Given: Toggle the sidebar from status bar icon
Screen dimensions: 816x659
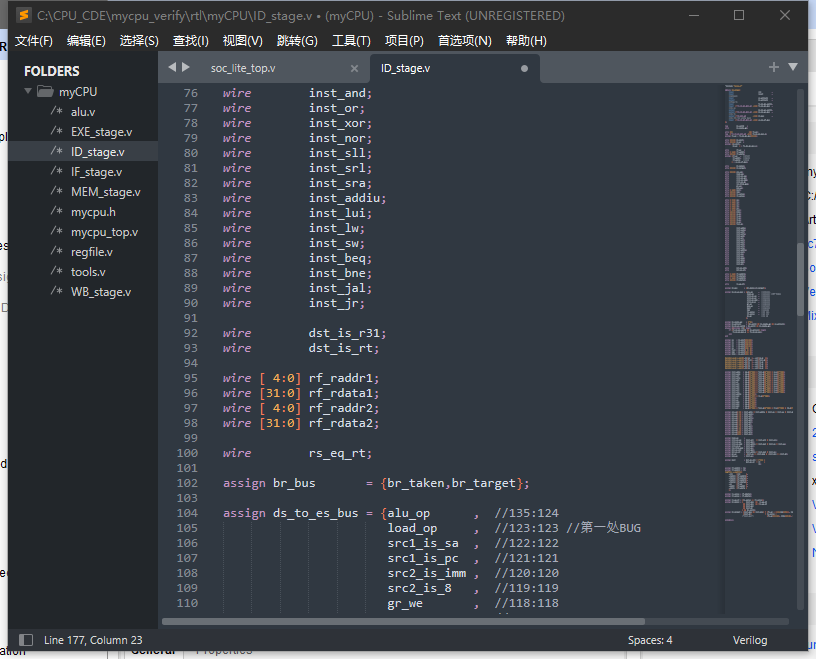Looking at the screenshot, I should [26, 640].
